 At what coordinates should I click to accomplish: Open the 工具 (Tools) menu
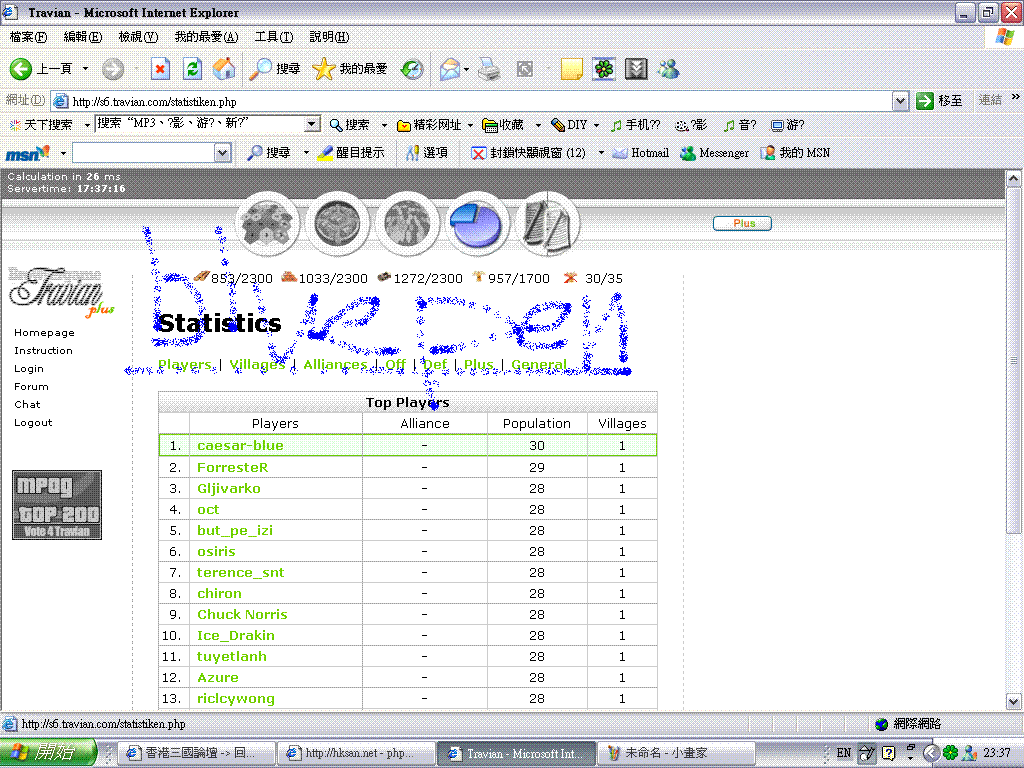click(273, 37)
